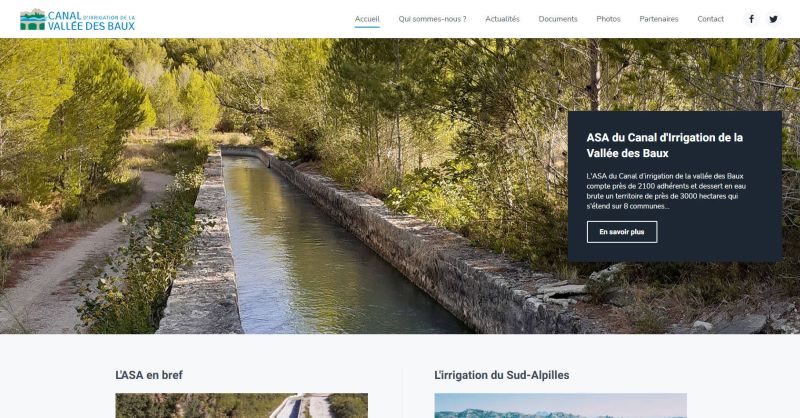Open the L'irrigation du Sud-Alpilles heading
800x418 pixels.
point(502,375)
